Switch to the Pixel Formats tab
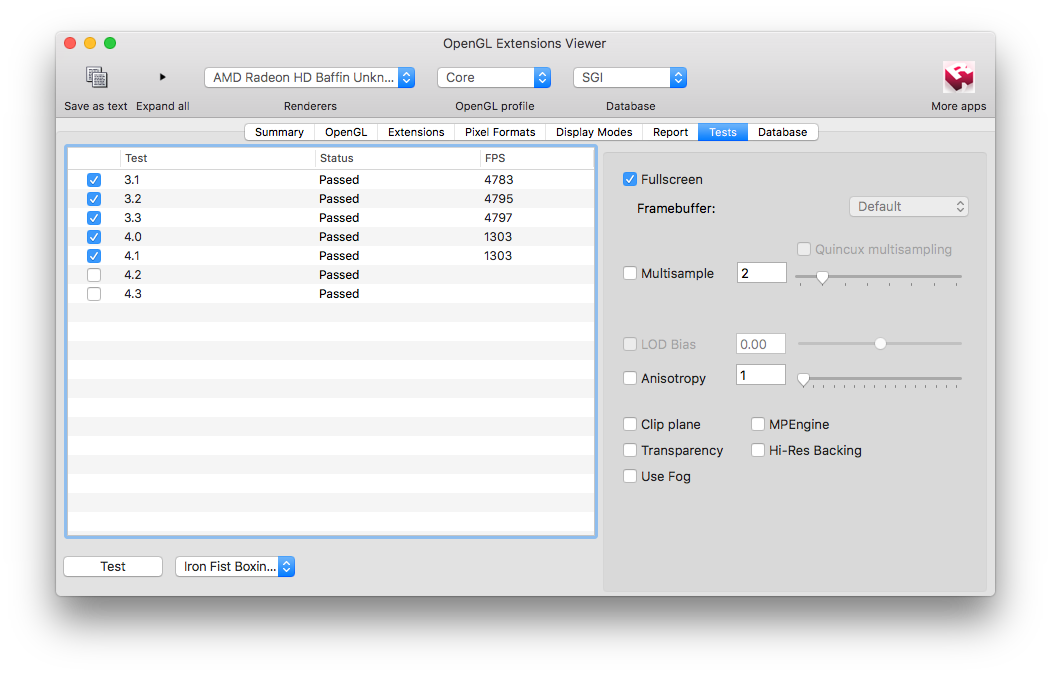The width and height of the screenshot is (1051, 676). (500, 132)
